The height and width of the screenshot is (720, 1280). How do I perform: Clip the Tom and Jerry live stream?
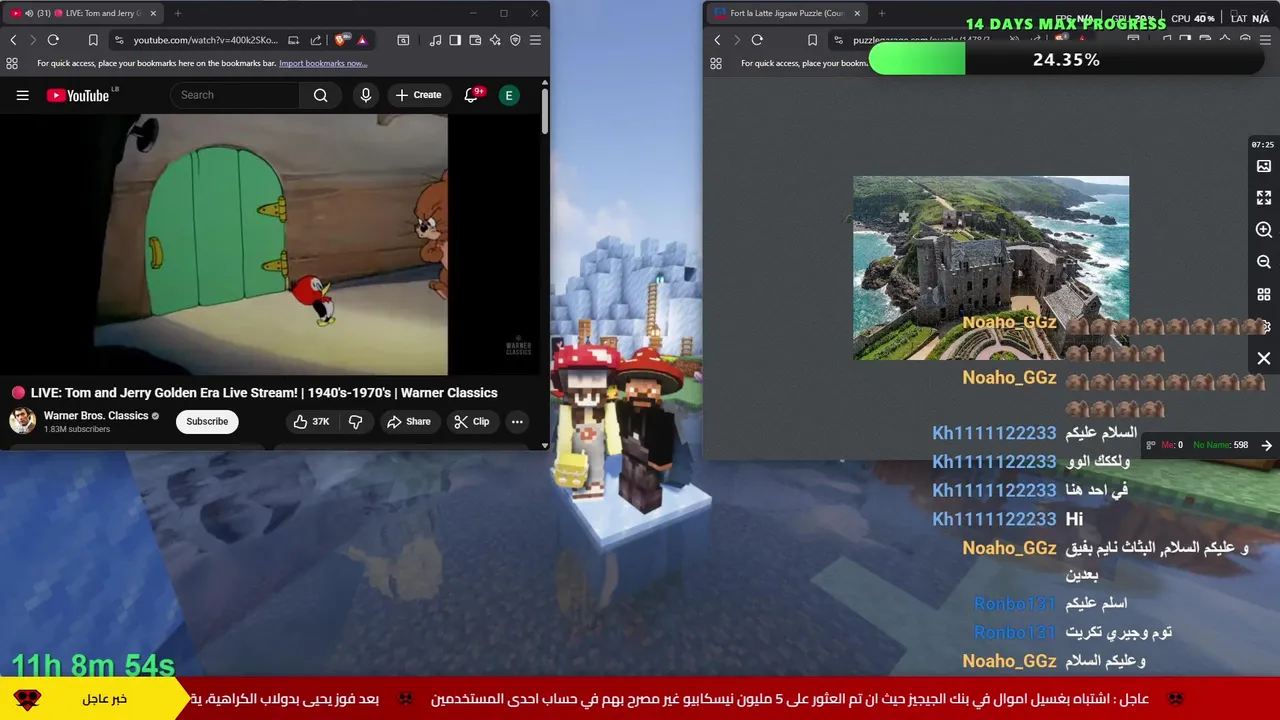(472, 421)
